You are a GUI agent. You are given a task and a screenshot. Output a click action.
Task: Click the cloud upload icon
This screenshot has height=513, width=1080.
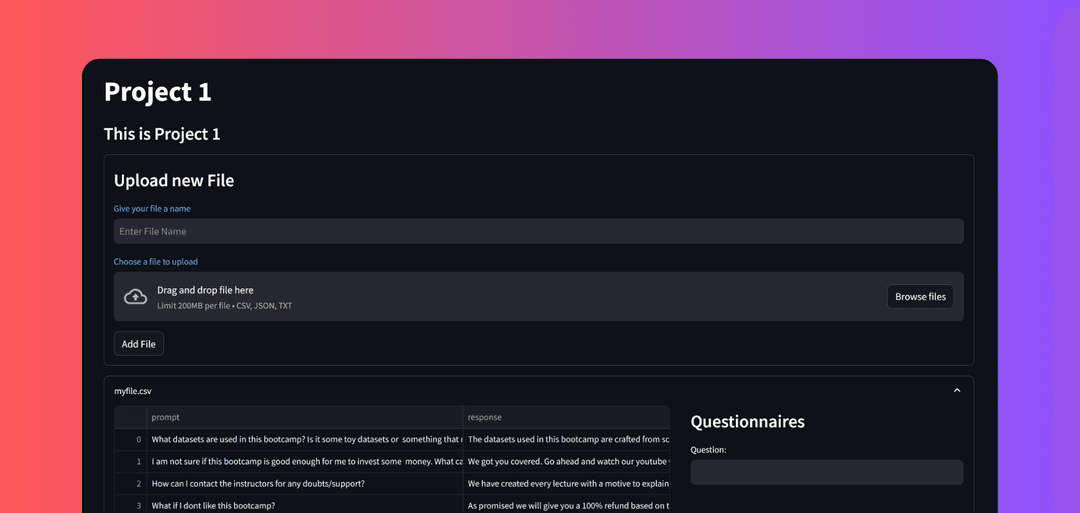coord(135,297)
